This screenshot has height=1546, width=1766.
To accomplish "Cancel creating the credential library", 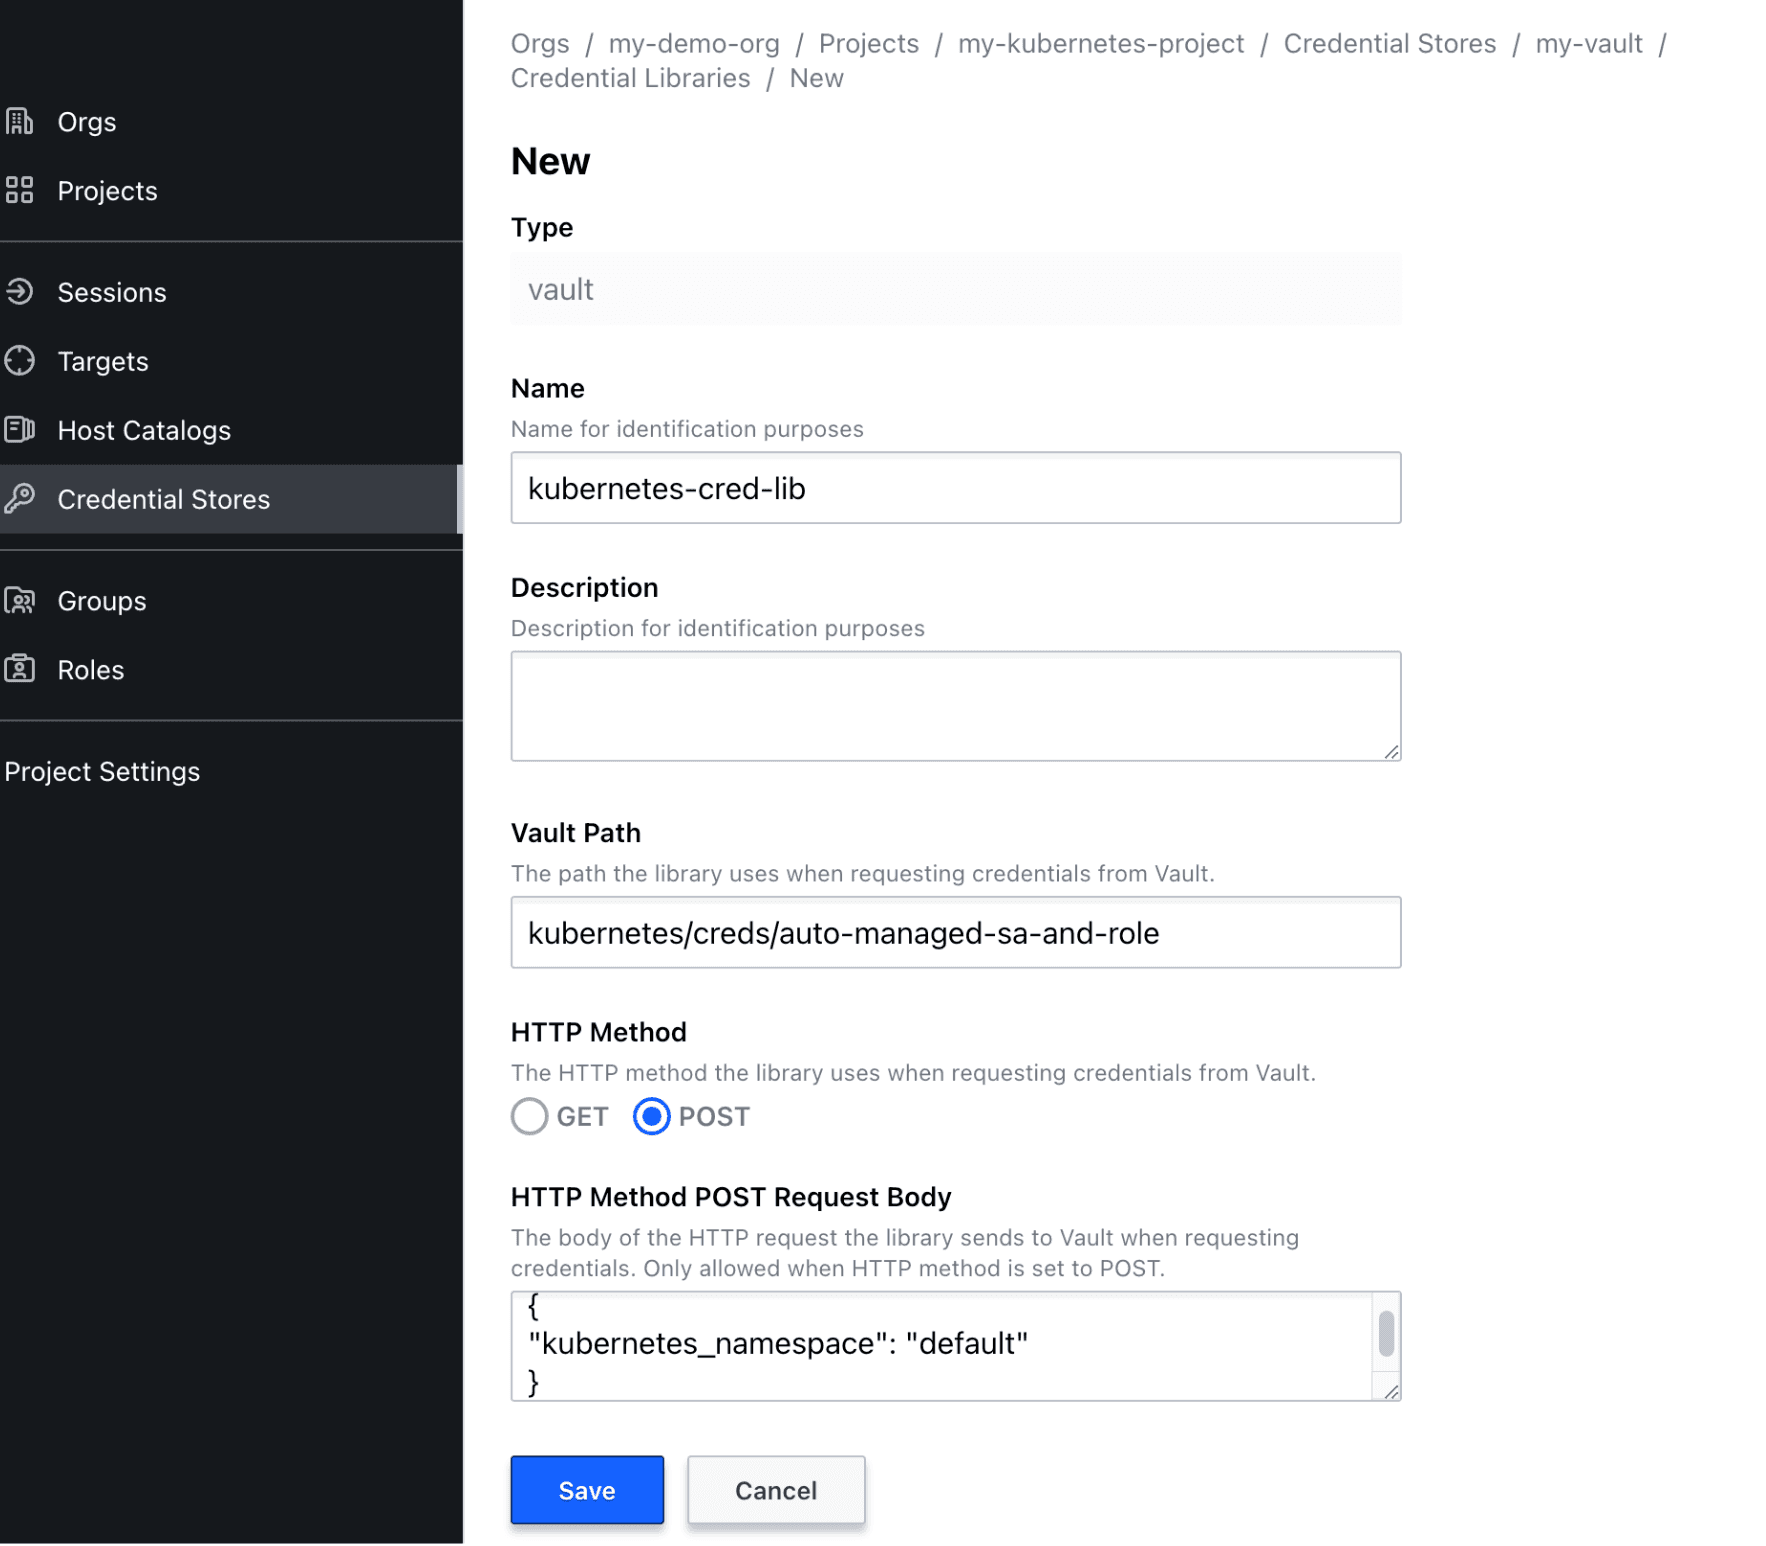I will point(775,1489).
